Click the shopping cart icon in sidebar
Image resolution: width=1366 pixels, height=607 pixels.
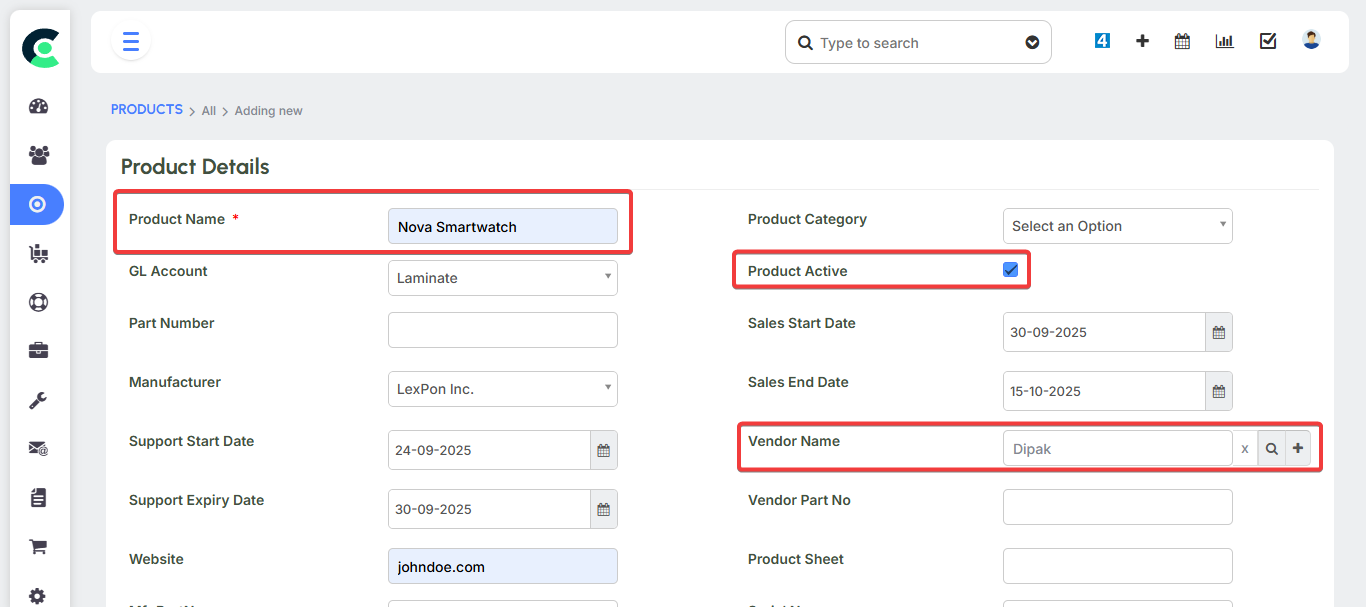tap(38, 546)
